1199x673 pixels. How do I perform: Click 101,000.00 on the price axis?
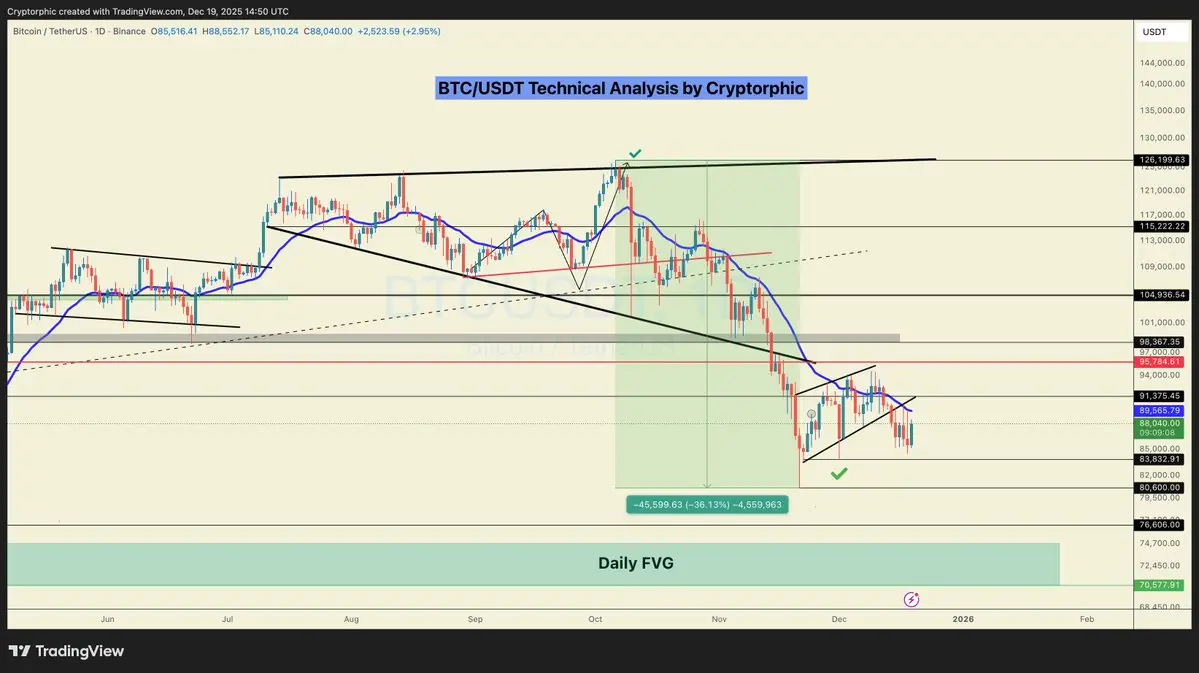(x=1162, y=323)
